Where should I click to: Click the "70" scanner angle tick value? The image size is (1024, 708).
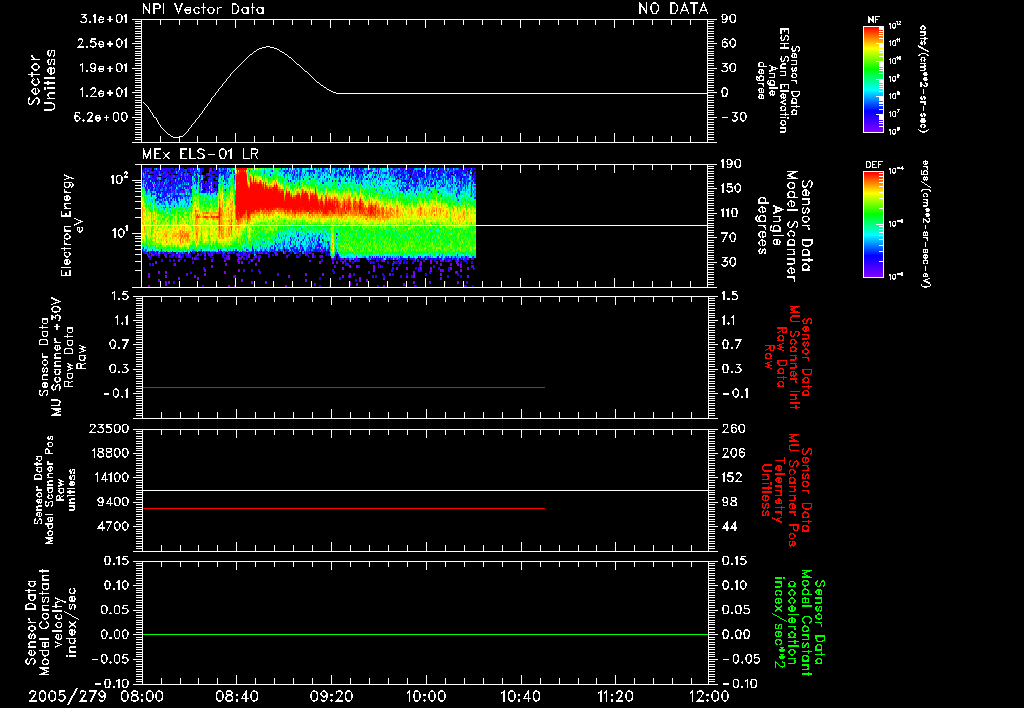click(x=729, y=238)
